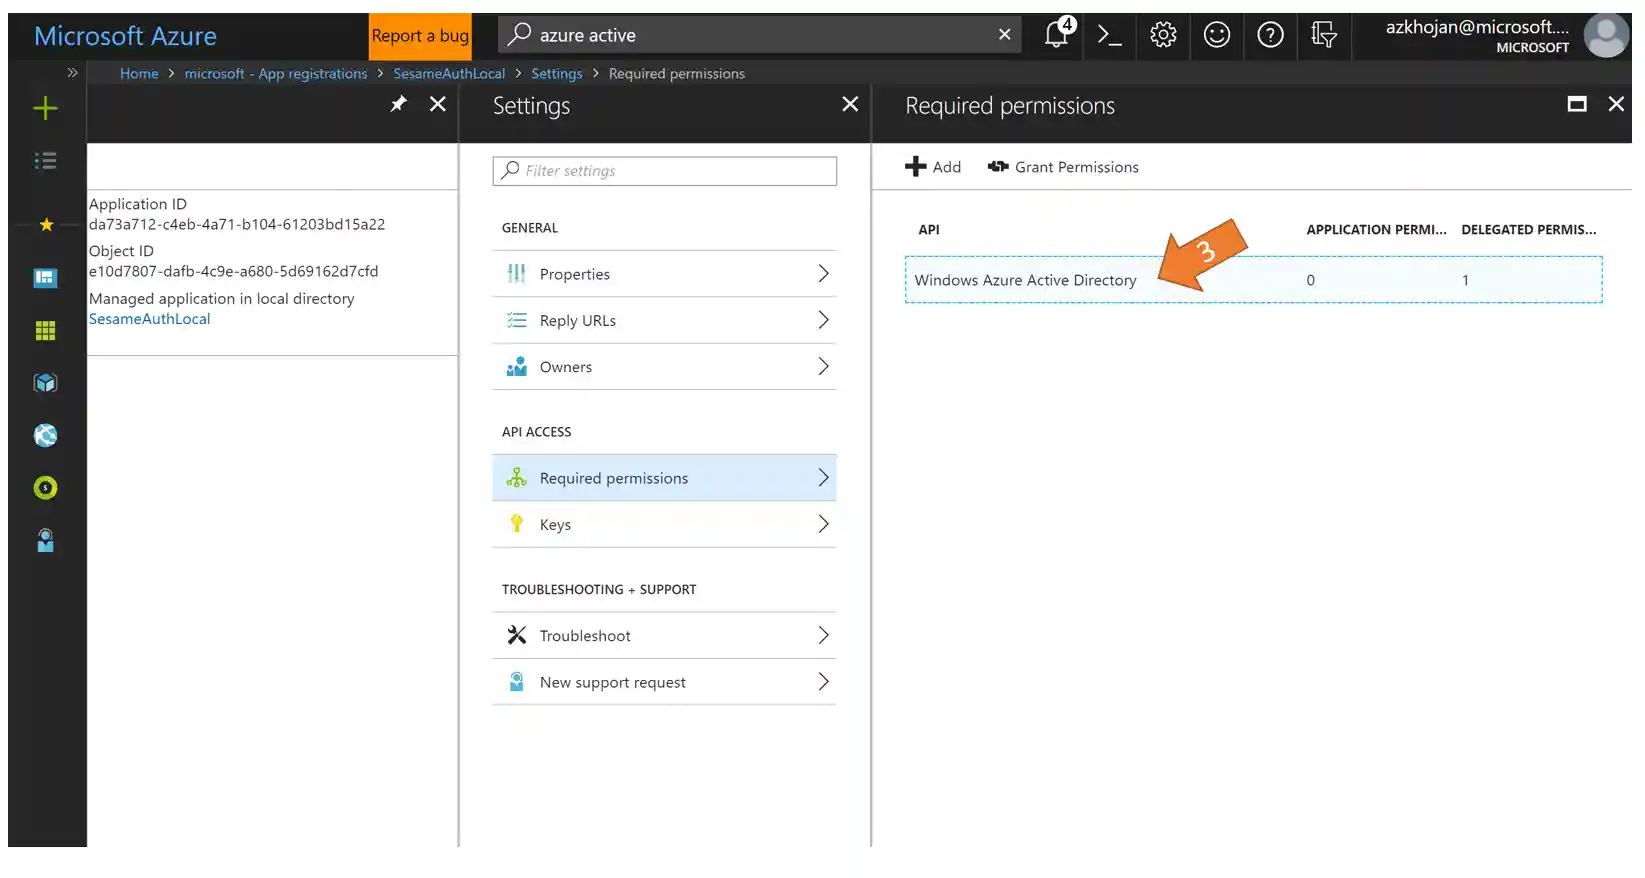Open the green grid All resources icon
The height and width of the screenshot is (878, 1645).
pos(46,331)
